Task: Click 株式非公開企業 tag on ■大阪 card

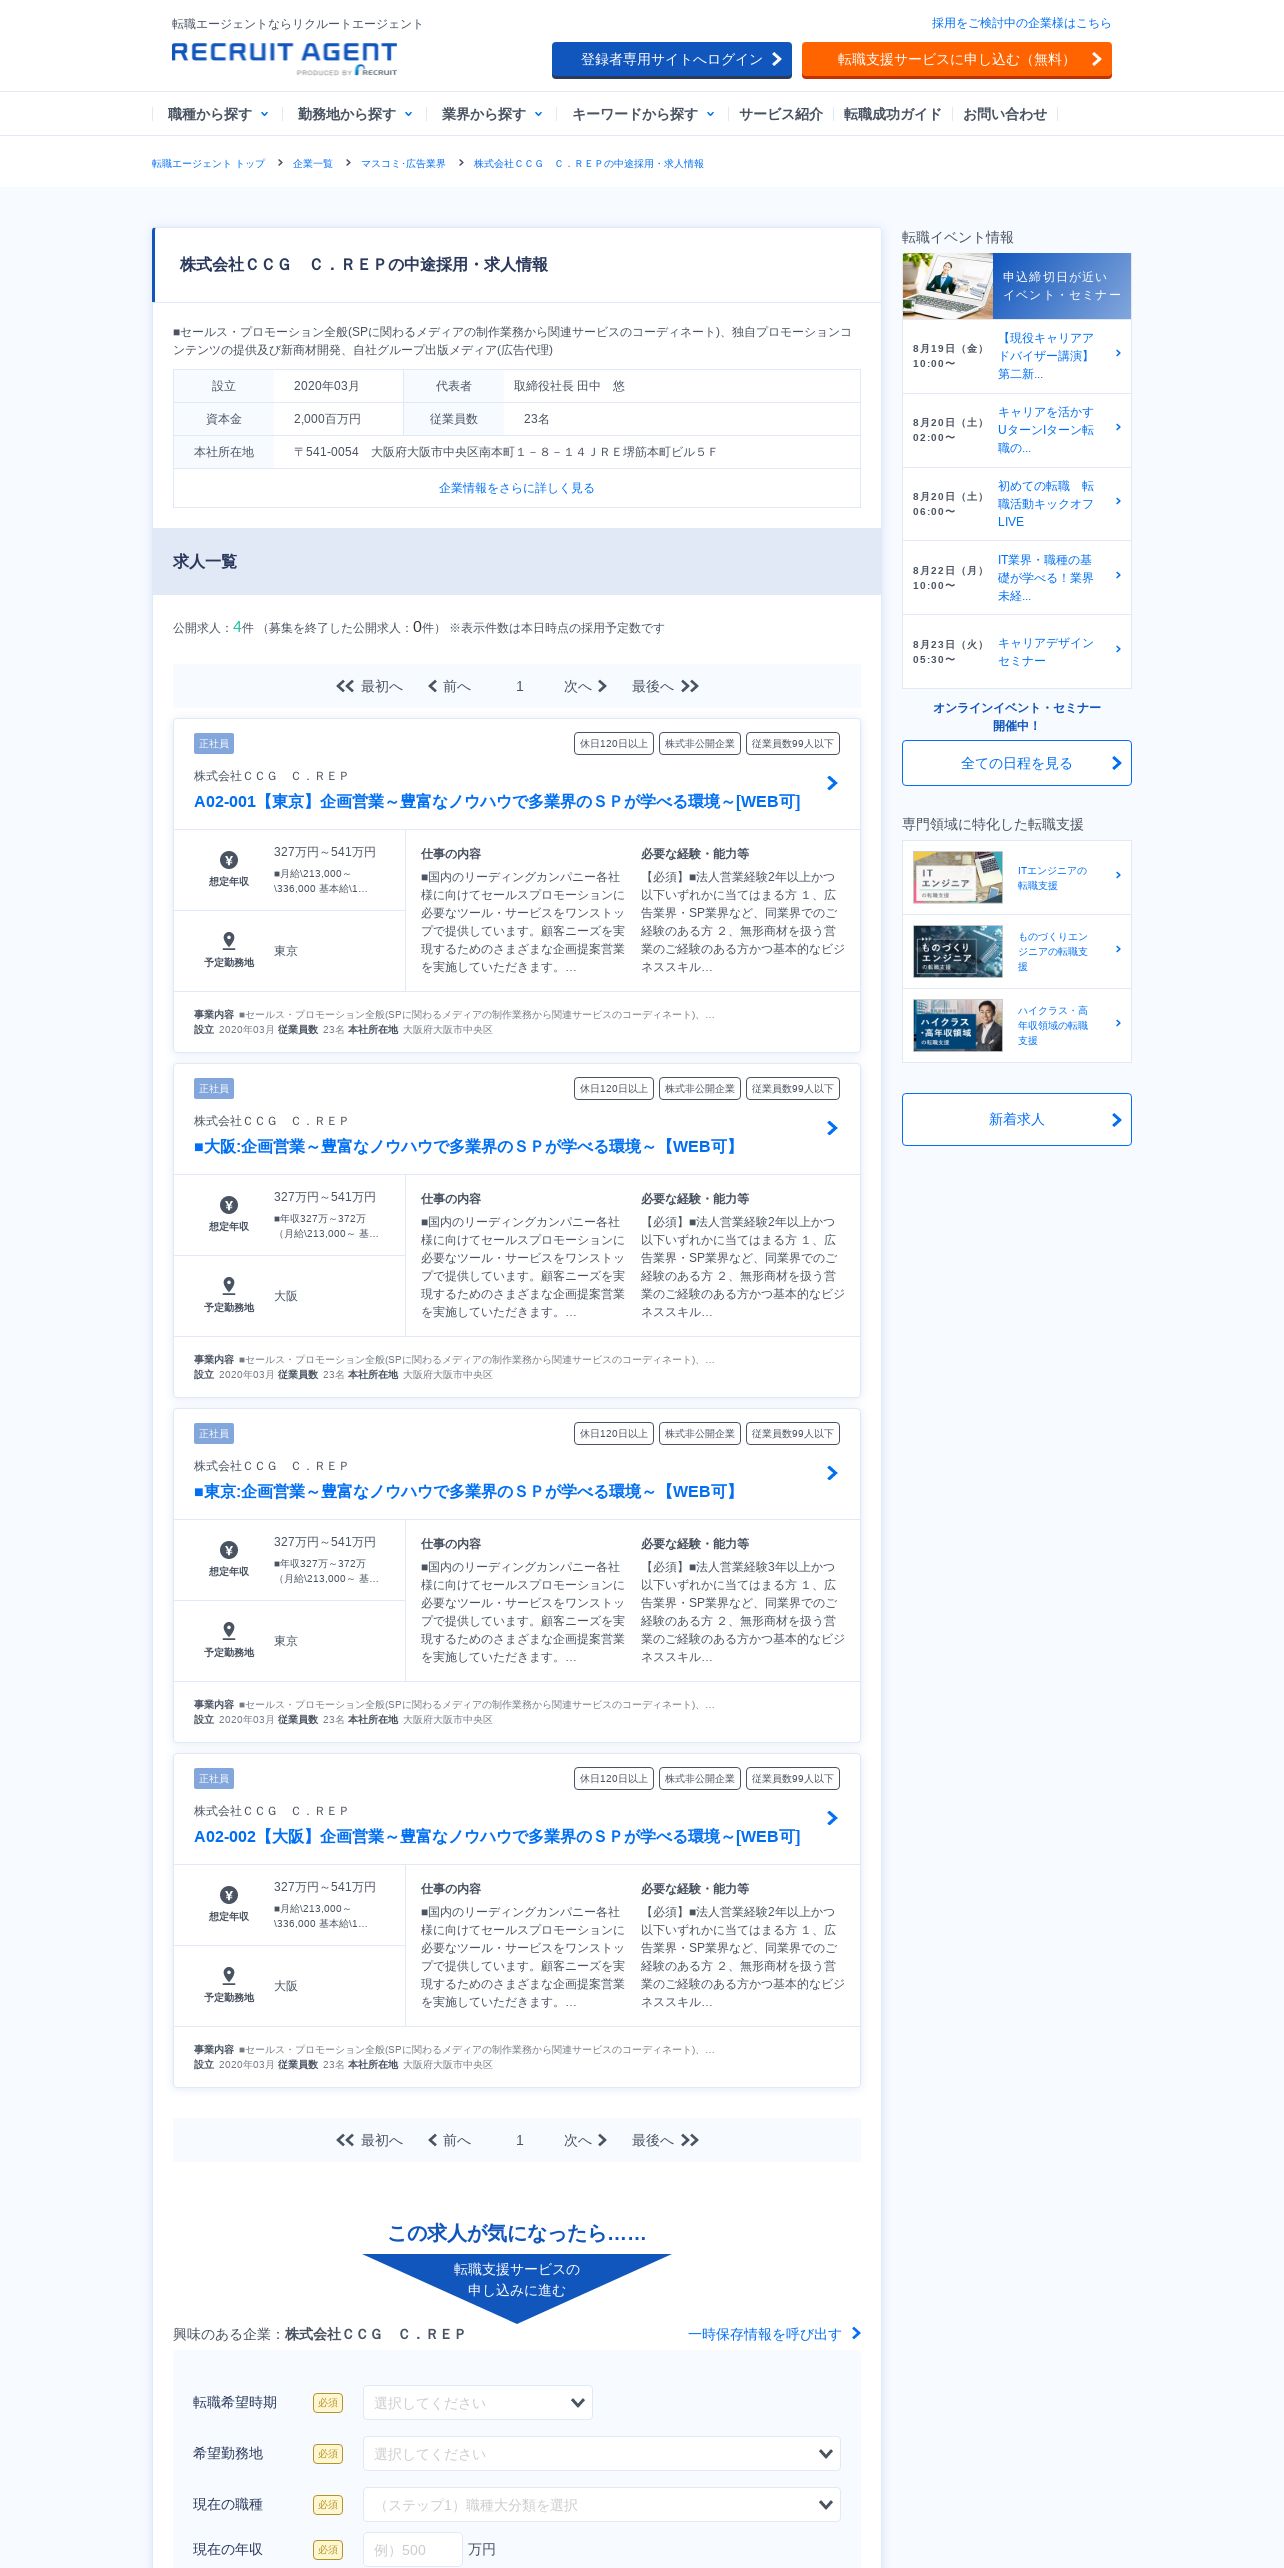Action: (x=700, y=1089)
